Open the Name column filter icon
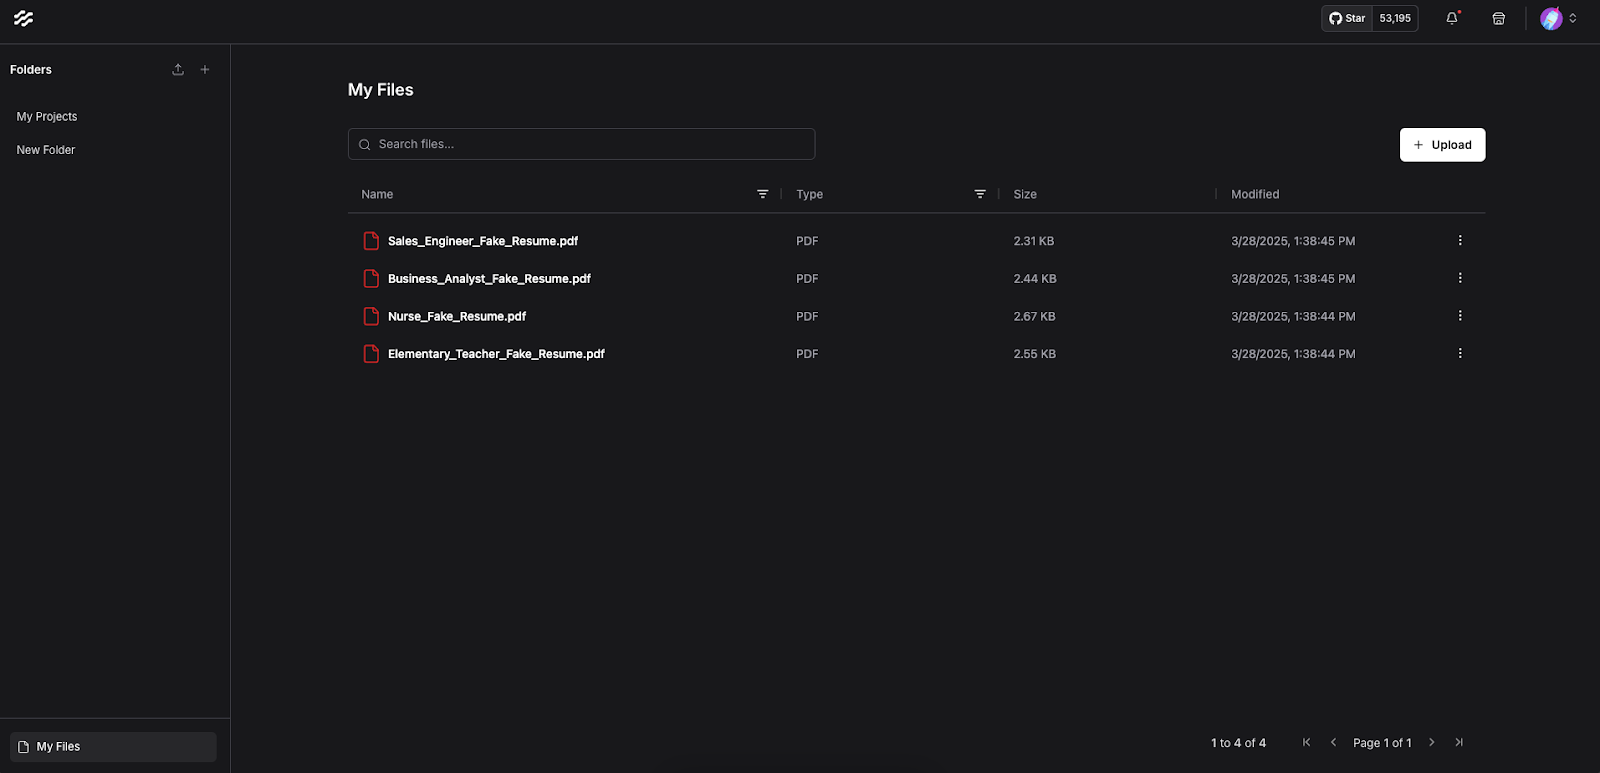1600x773 pixels. pos(762,194)
